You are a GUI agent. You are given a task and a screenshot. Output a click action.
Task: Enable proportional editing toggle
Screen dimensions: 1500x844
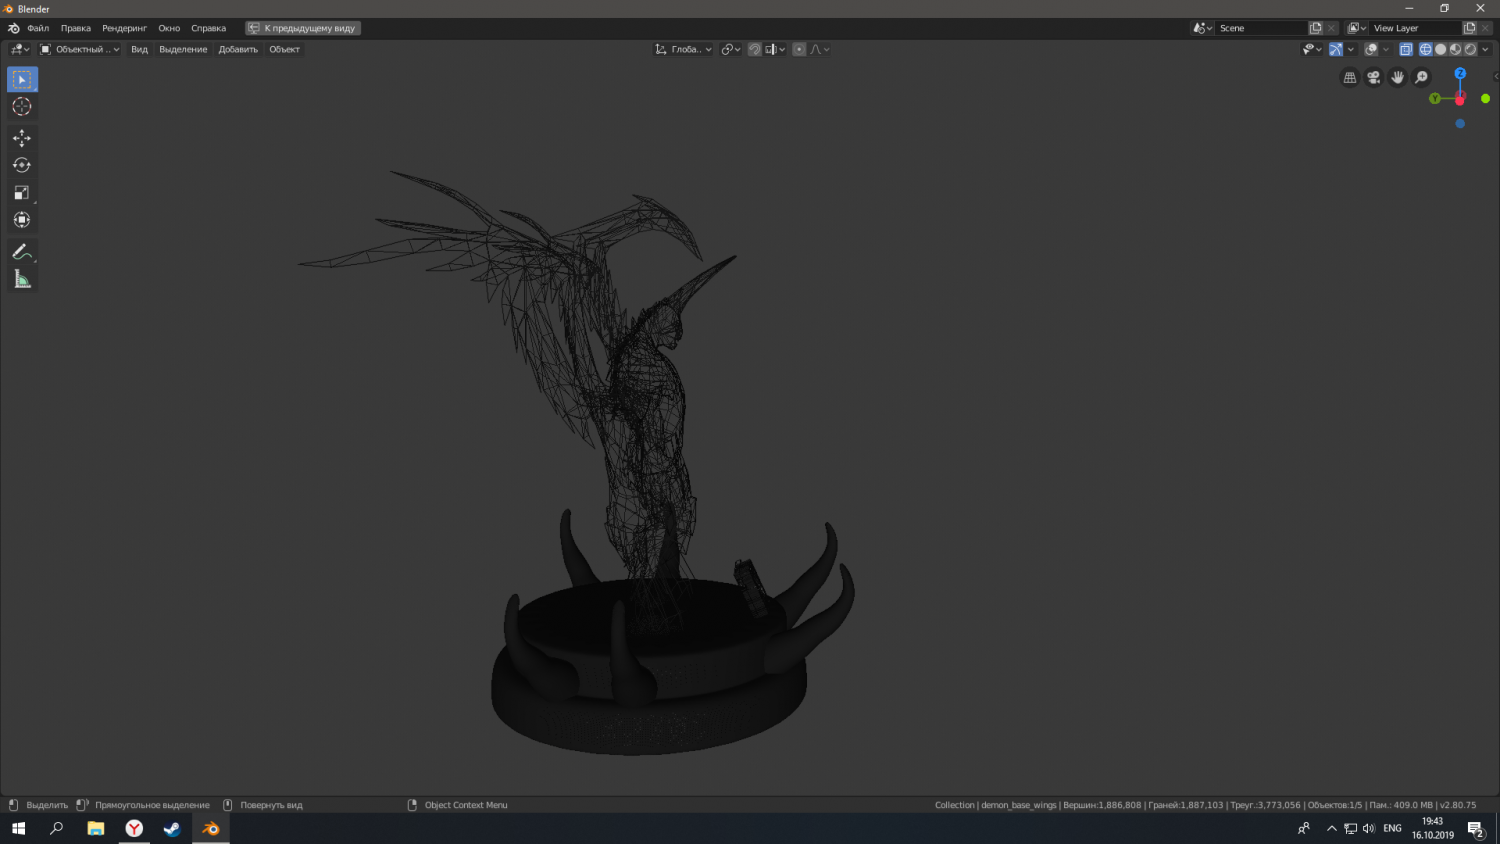[799, 49]
